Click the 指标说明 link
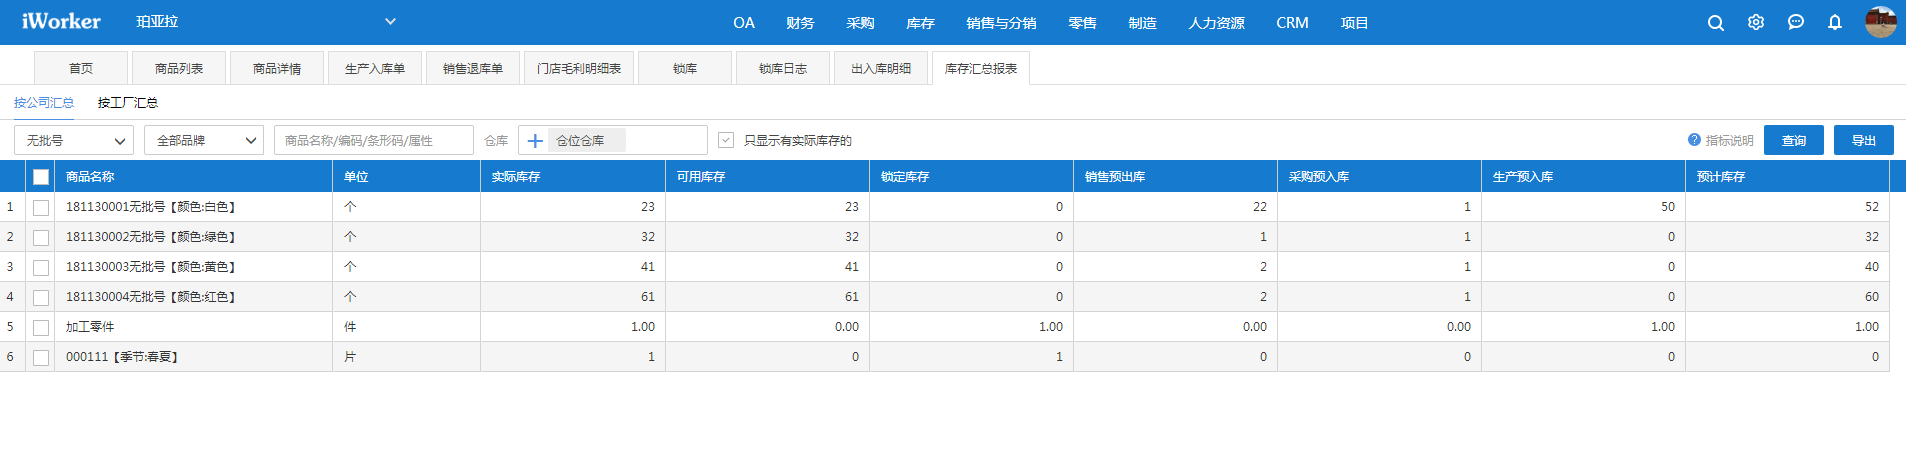This screenshot has width=1906, height=457. click(1729, 140)
